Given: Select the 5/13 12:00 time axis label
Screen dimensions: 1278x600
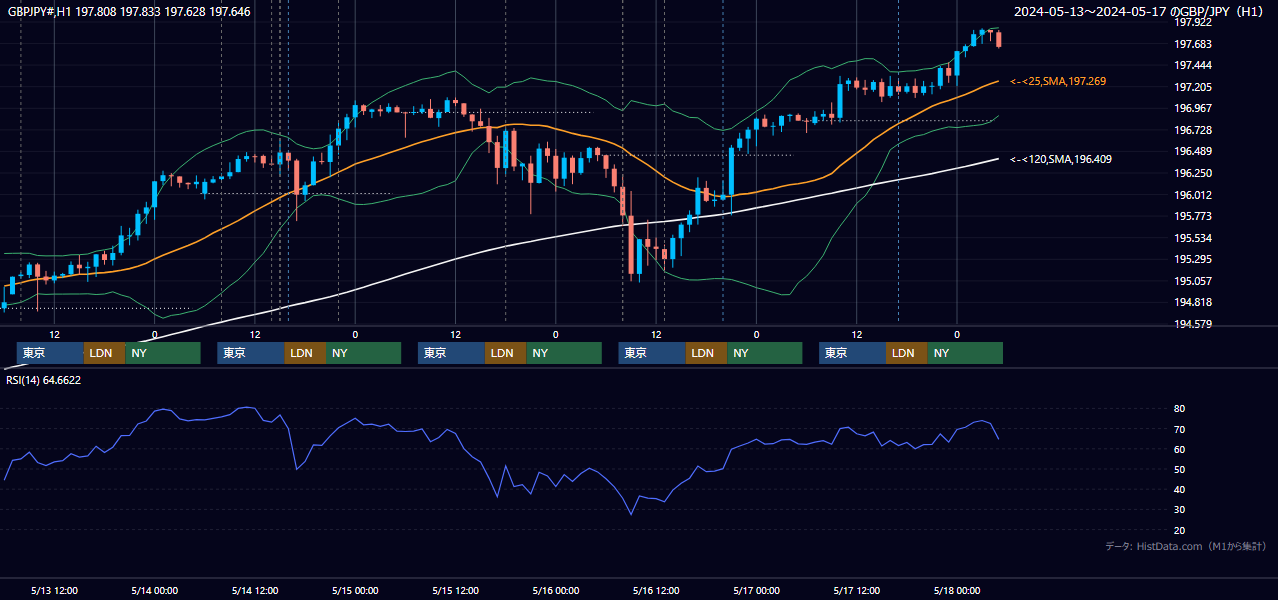Looking at the screenshot, I should [x=55, y=590].
